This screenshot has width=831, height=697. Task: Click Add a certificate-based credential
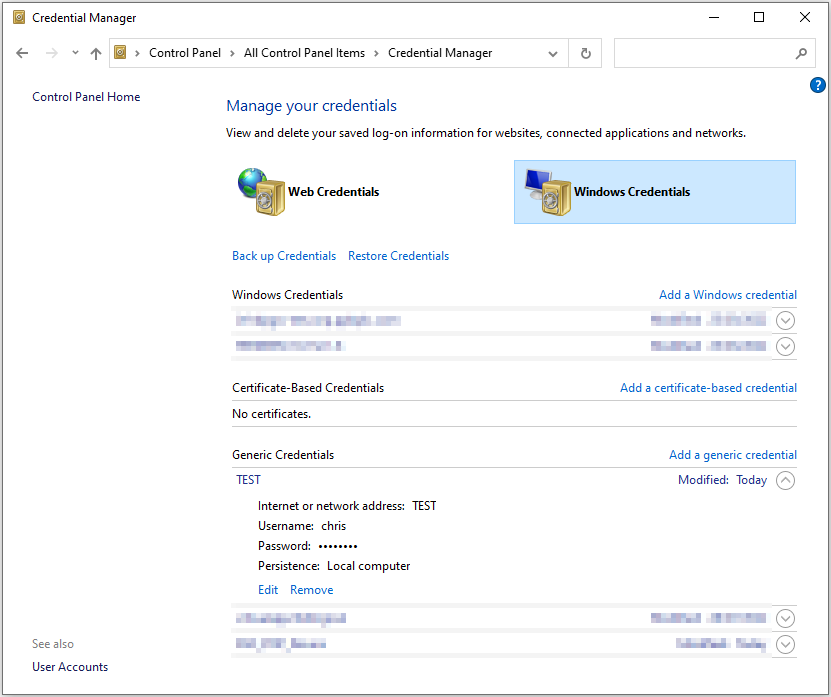[708, 388]
